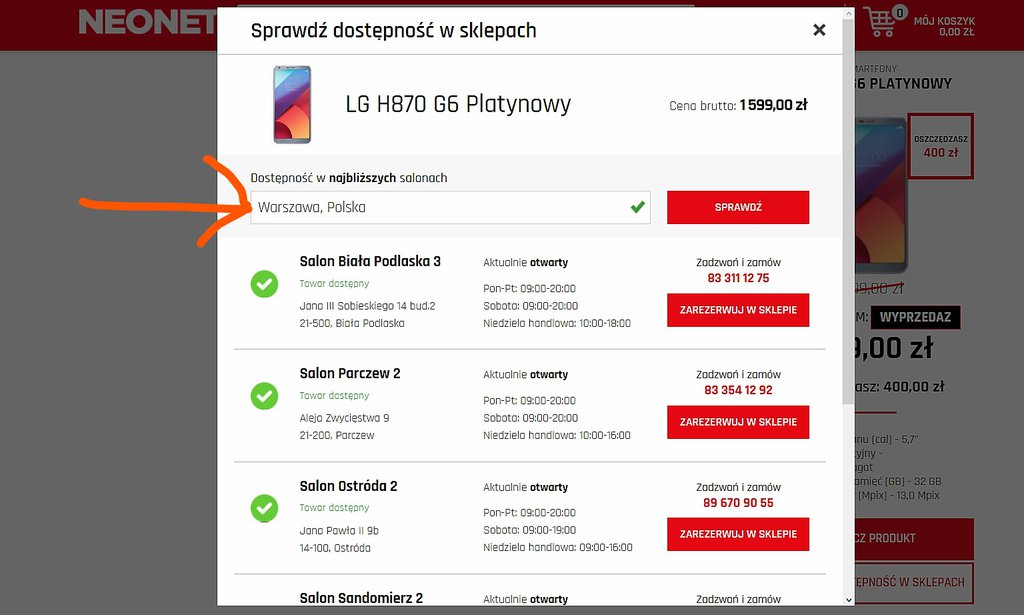1024x615 pixels.
Task: Click the green validation tick in the location field
Action: click(x=637, y=207)
